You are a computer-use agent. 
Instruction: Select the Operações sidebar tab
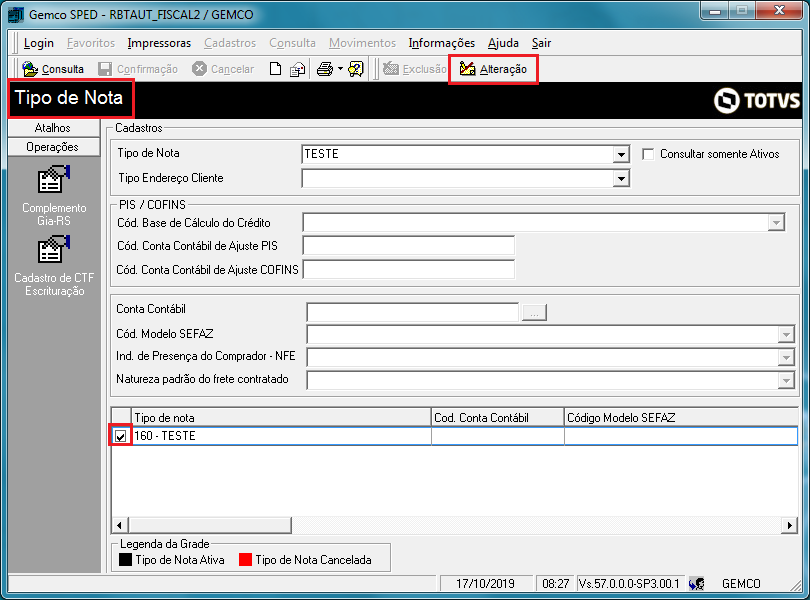54,147
